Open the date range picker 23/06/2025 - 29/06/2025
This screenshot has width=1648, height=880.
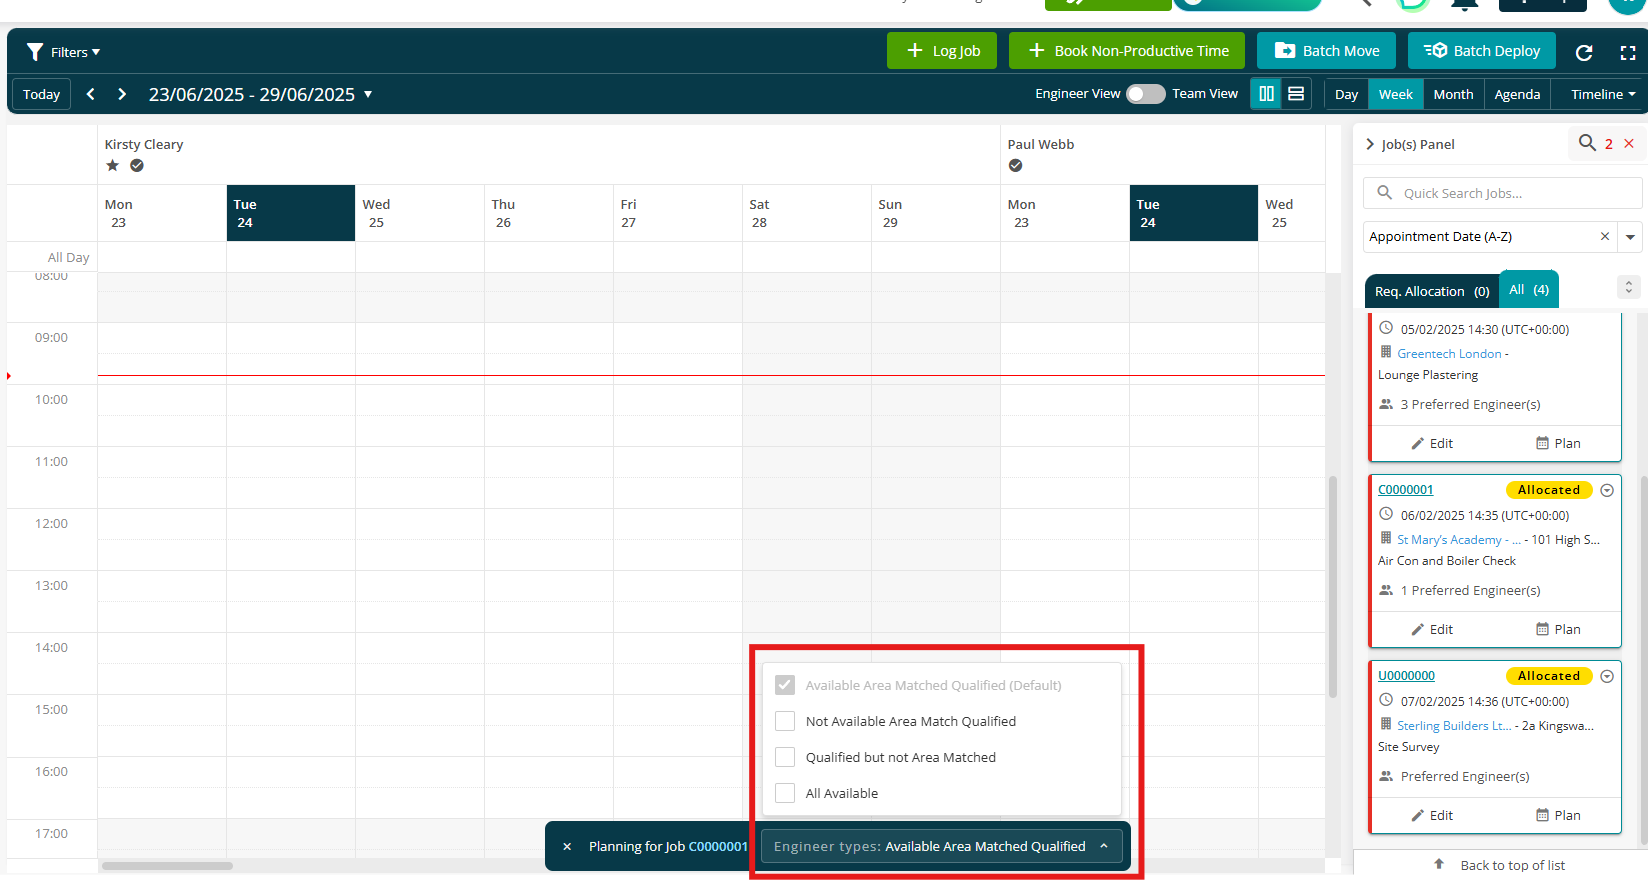[x=260, y=94]
